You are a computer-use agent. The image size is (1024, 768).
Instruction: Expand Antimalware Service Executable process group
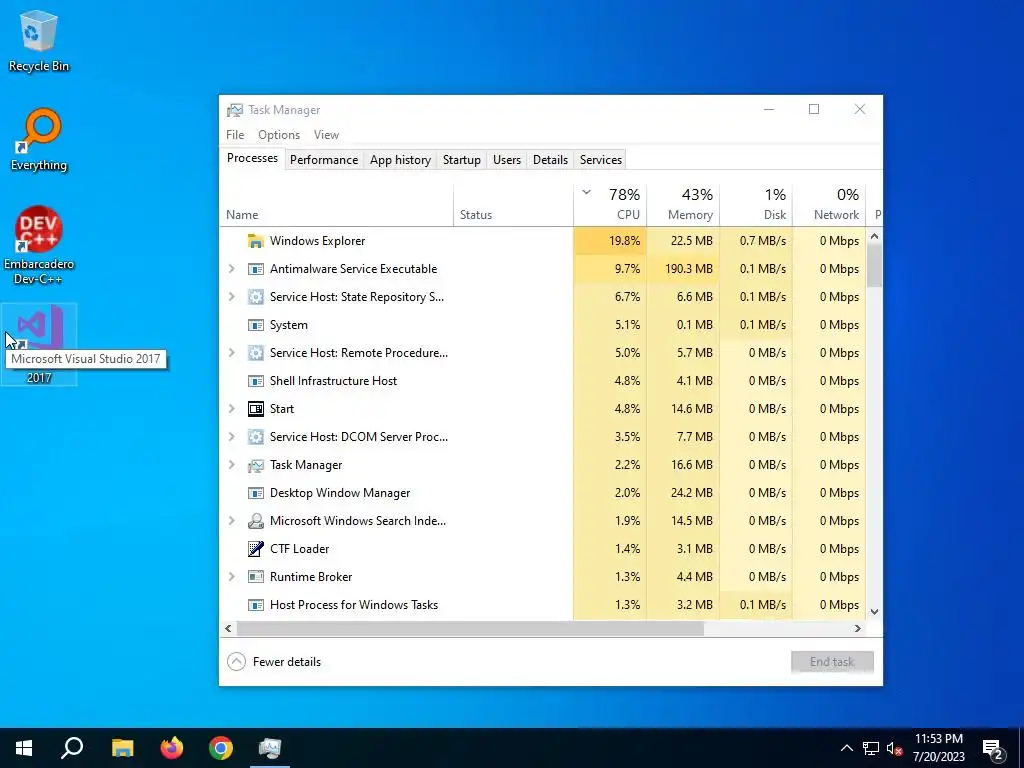click(232, 269)
